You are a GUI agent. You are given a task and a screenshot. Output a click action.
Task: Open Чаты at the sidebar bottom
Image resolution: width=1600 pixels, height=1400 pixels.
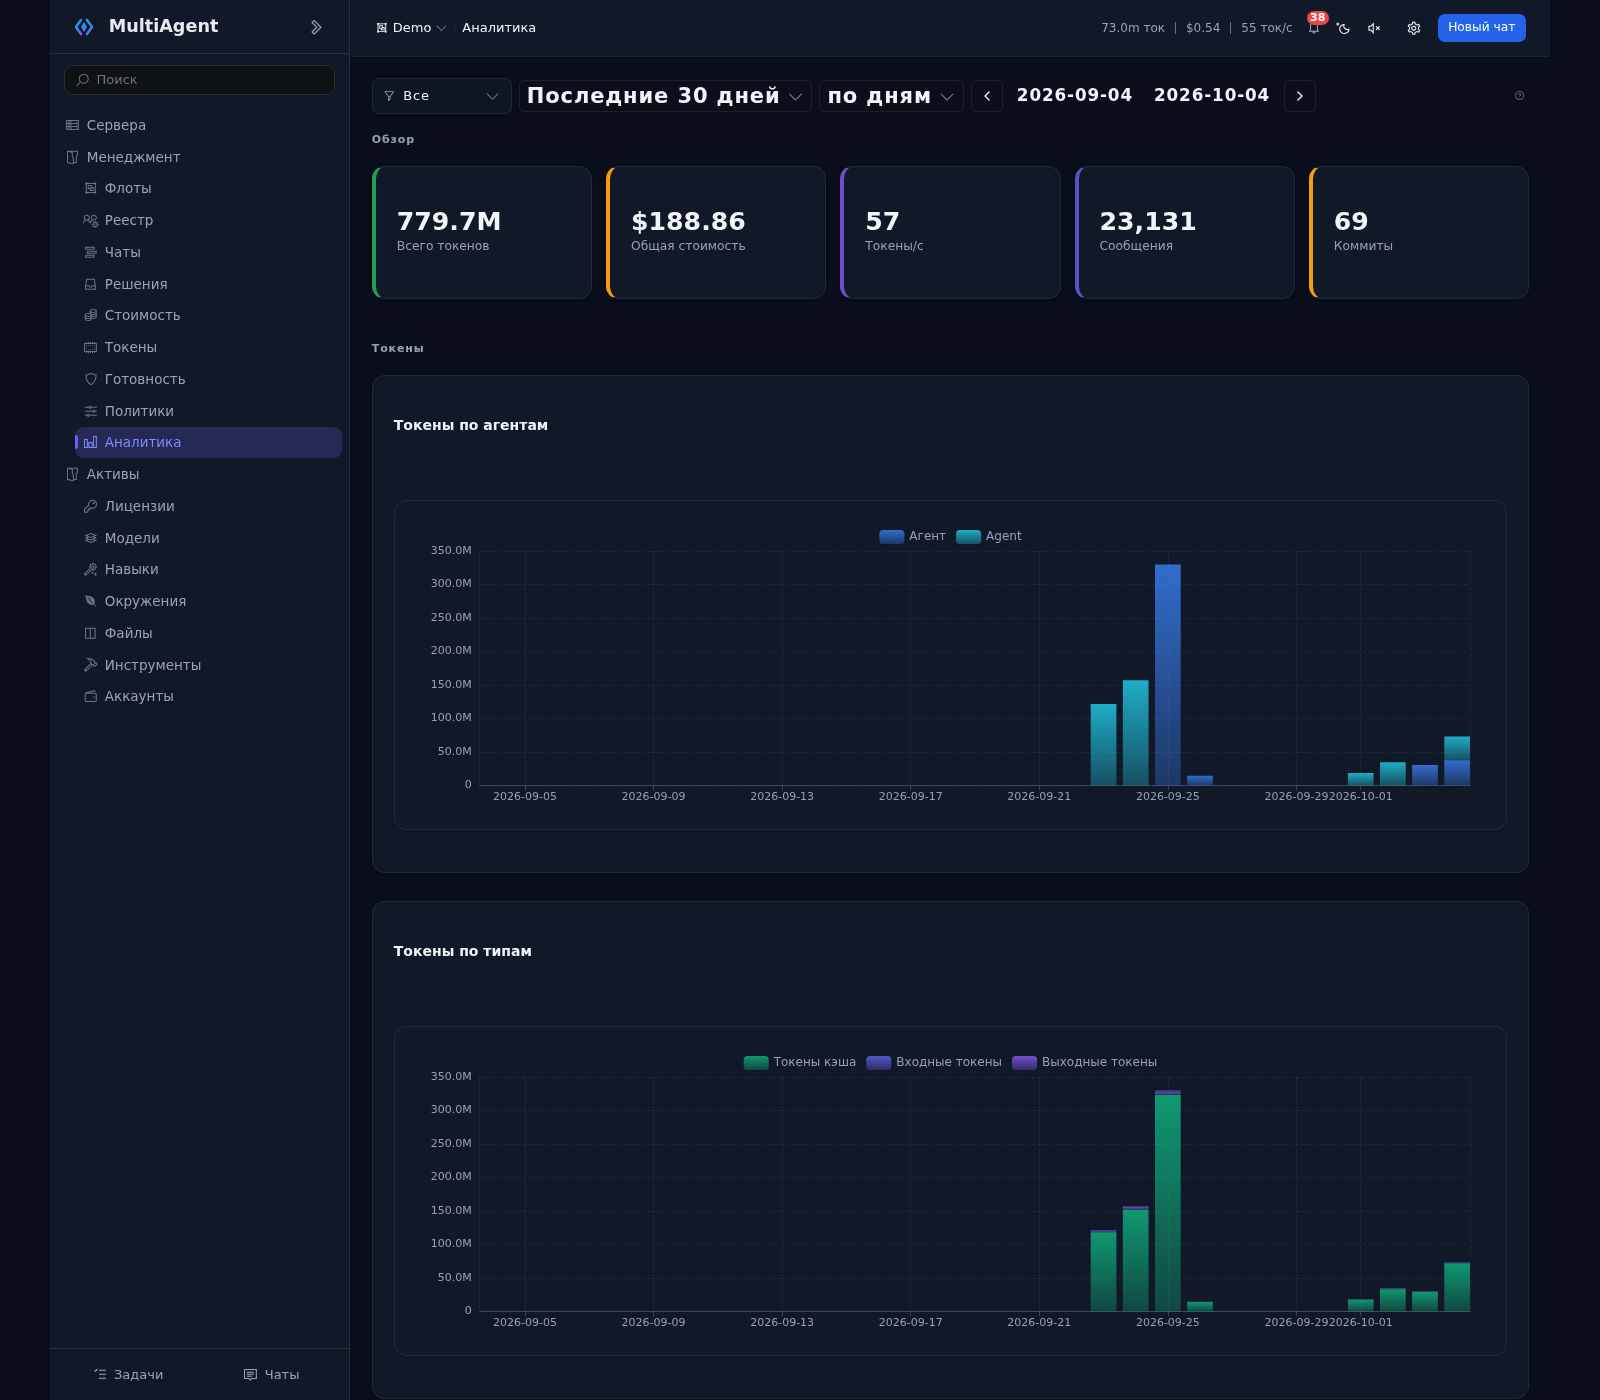coord(272,1375)
